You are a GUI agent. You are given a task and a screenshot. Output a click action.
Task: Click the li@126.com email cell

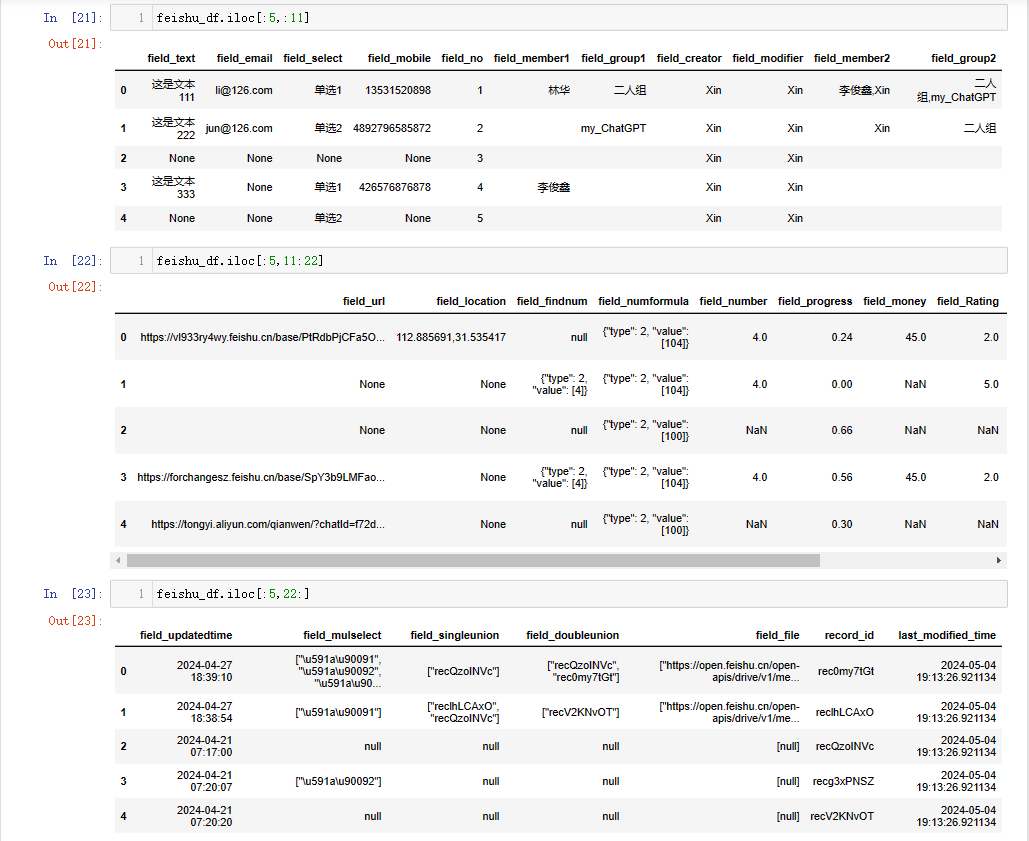[x=243, y=90]
